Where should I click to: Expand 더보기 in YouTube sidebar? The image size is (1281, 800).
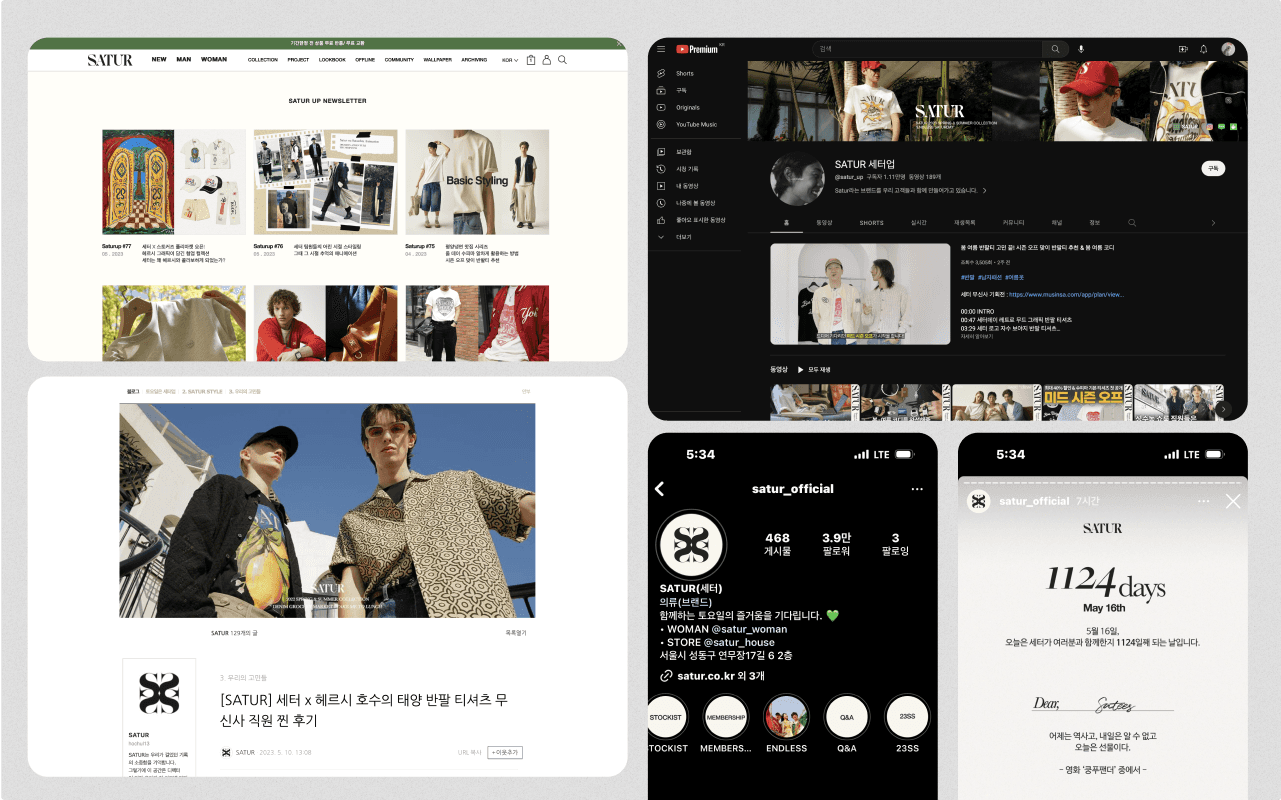click(675, 237)
